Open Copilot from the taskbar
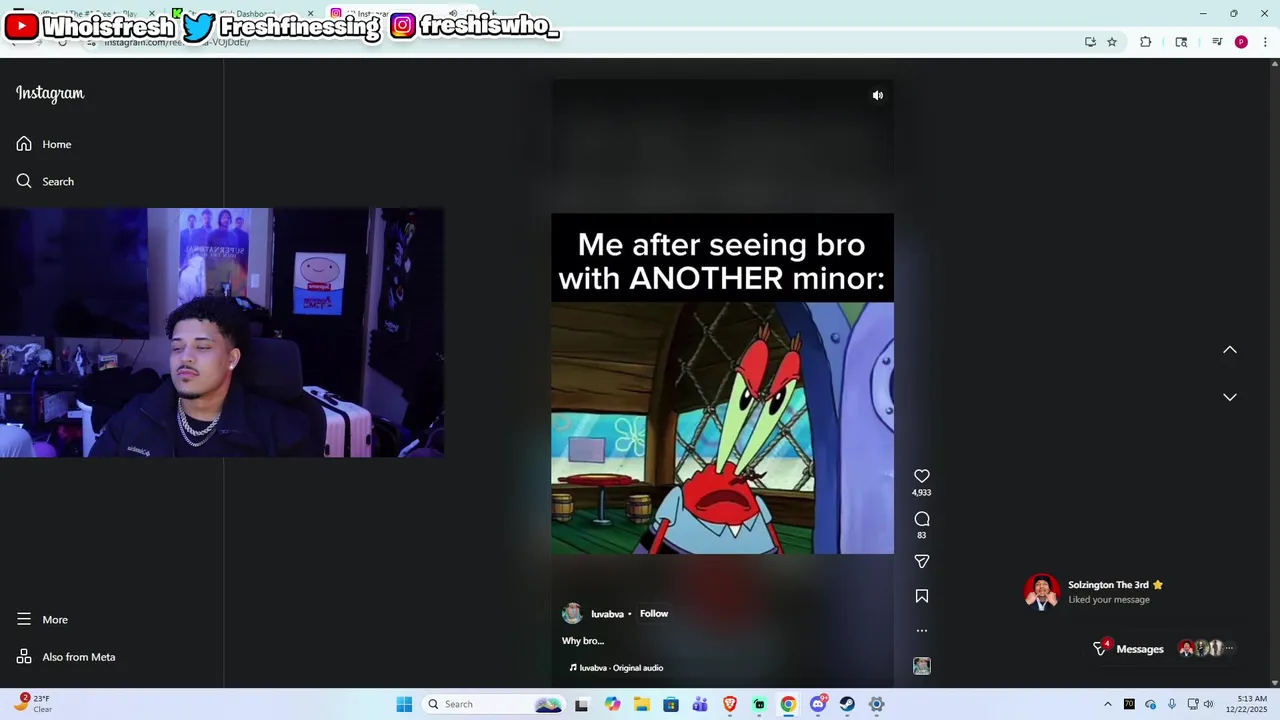This screenshot has width=1280, height=720. (612, 704)
